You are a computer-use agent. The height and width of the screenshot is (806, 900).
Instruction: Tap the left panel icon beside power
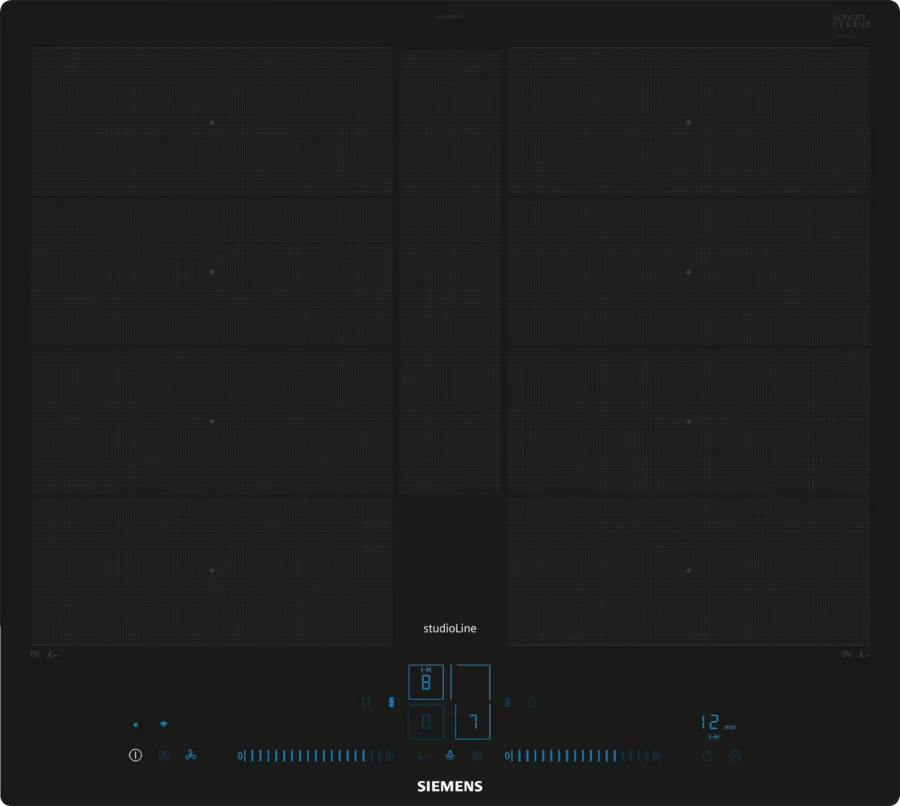164,756
